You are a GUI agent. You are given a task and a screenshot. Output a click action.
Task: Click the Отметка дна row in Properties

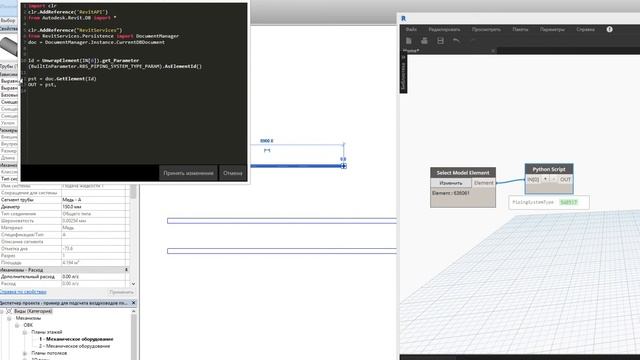pyautogui.click(x=64, y=249)
